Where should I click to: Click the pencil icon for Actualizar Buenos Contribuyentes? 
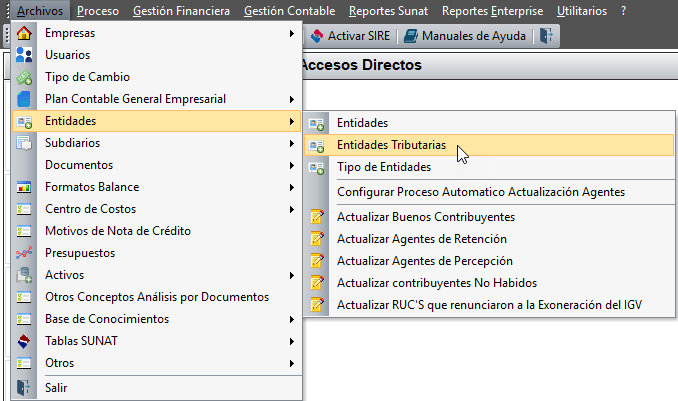pos(317,217)
